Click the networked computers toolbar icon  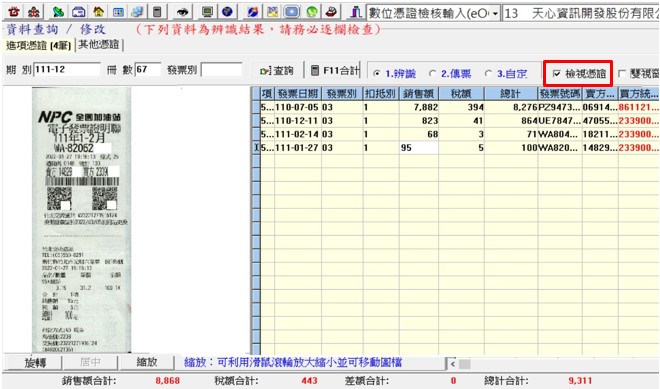click(137, 12)
